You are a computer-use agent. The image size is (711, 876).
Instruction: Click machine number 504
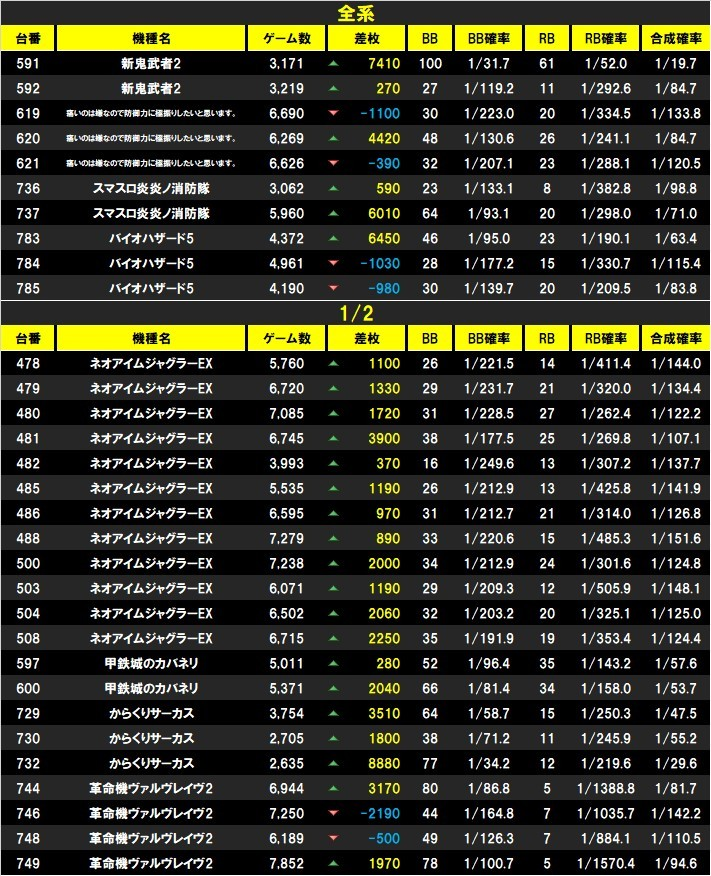click(28, 613)
